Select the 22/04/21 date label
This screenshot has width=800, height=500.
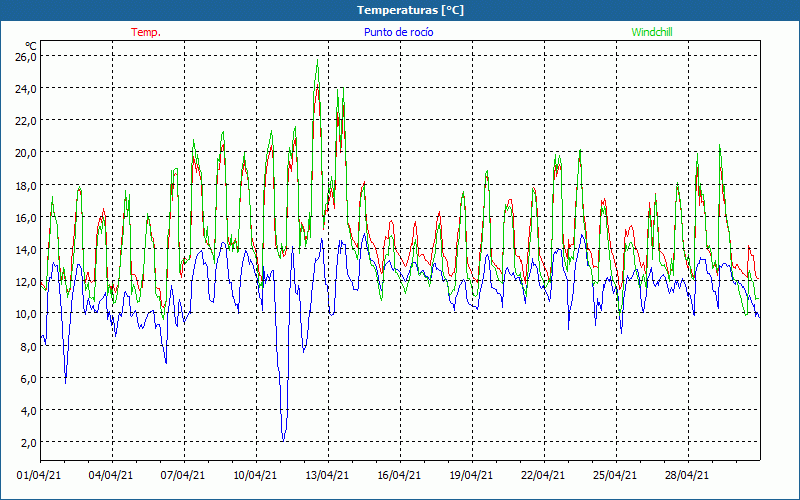(543, 475)
